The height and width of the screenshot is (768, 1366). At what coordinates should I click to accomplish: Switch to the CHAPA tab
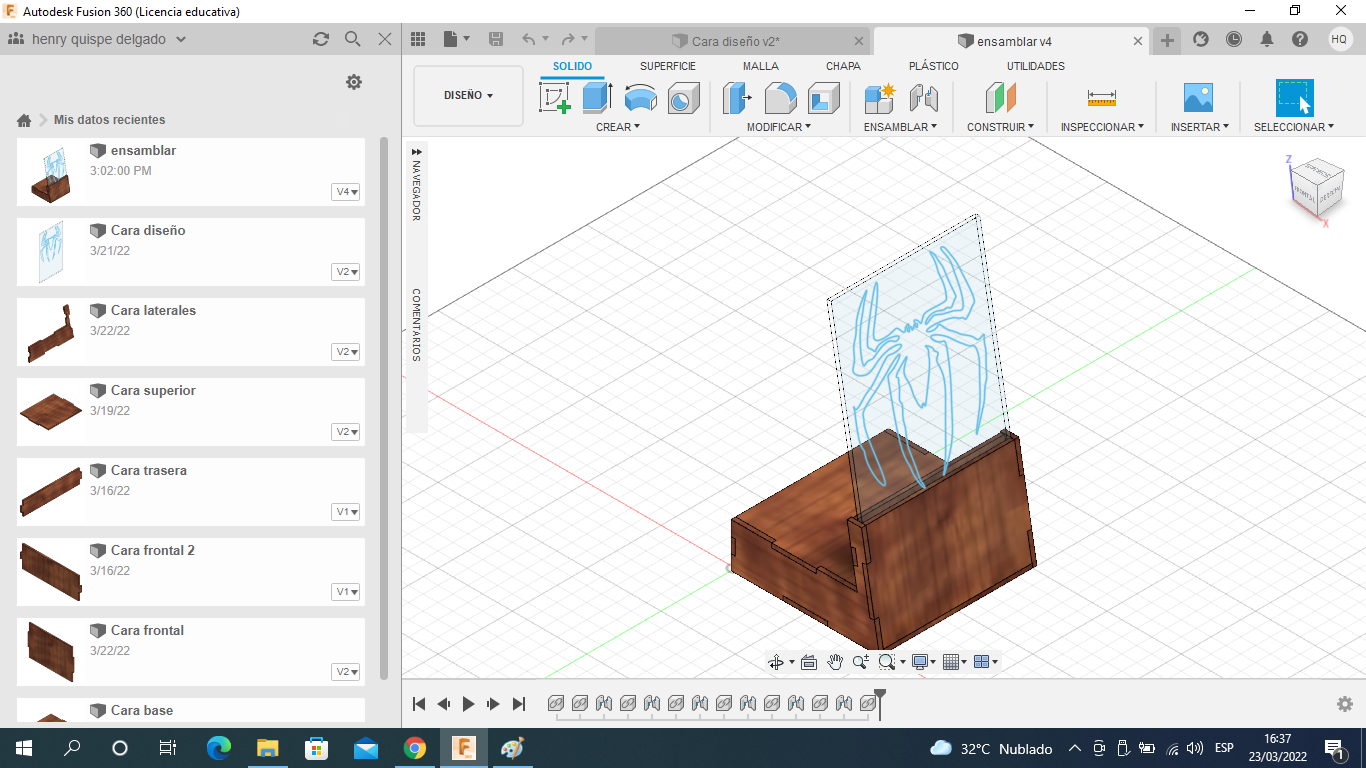tap(843, 66)
